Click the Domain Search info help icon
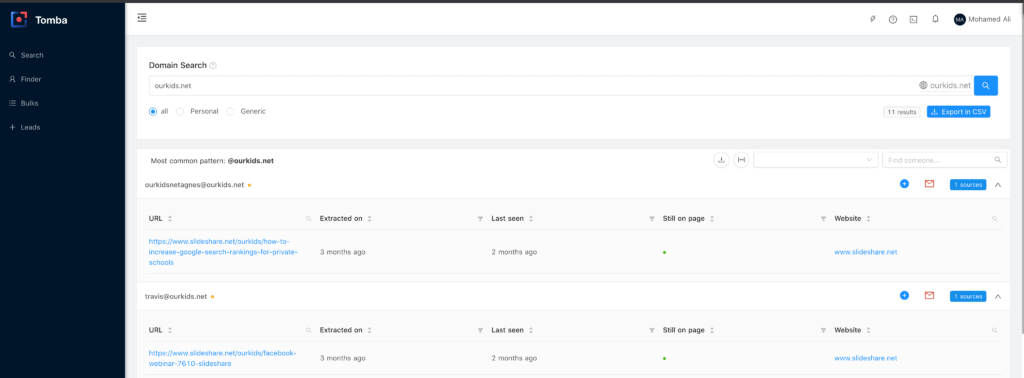The image size is (1024, 378). pos(213,65)
